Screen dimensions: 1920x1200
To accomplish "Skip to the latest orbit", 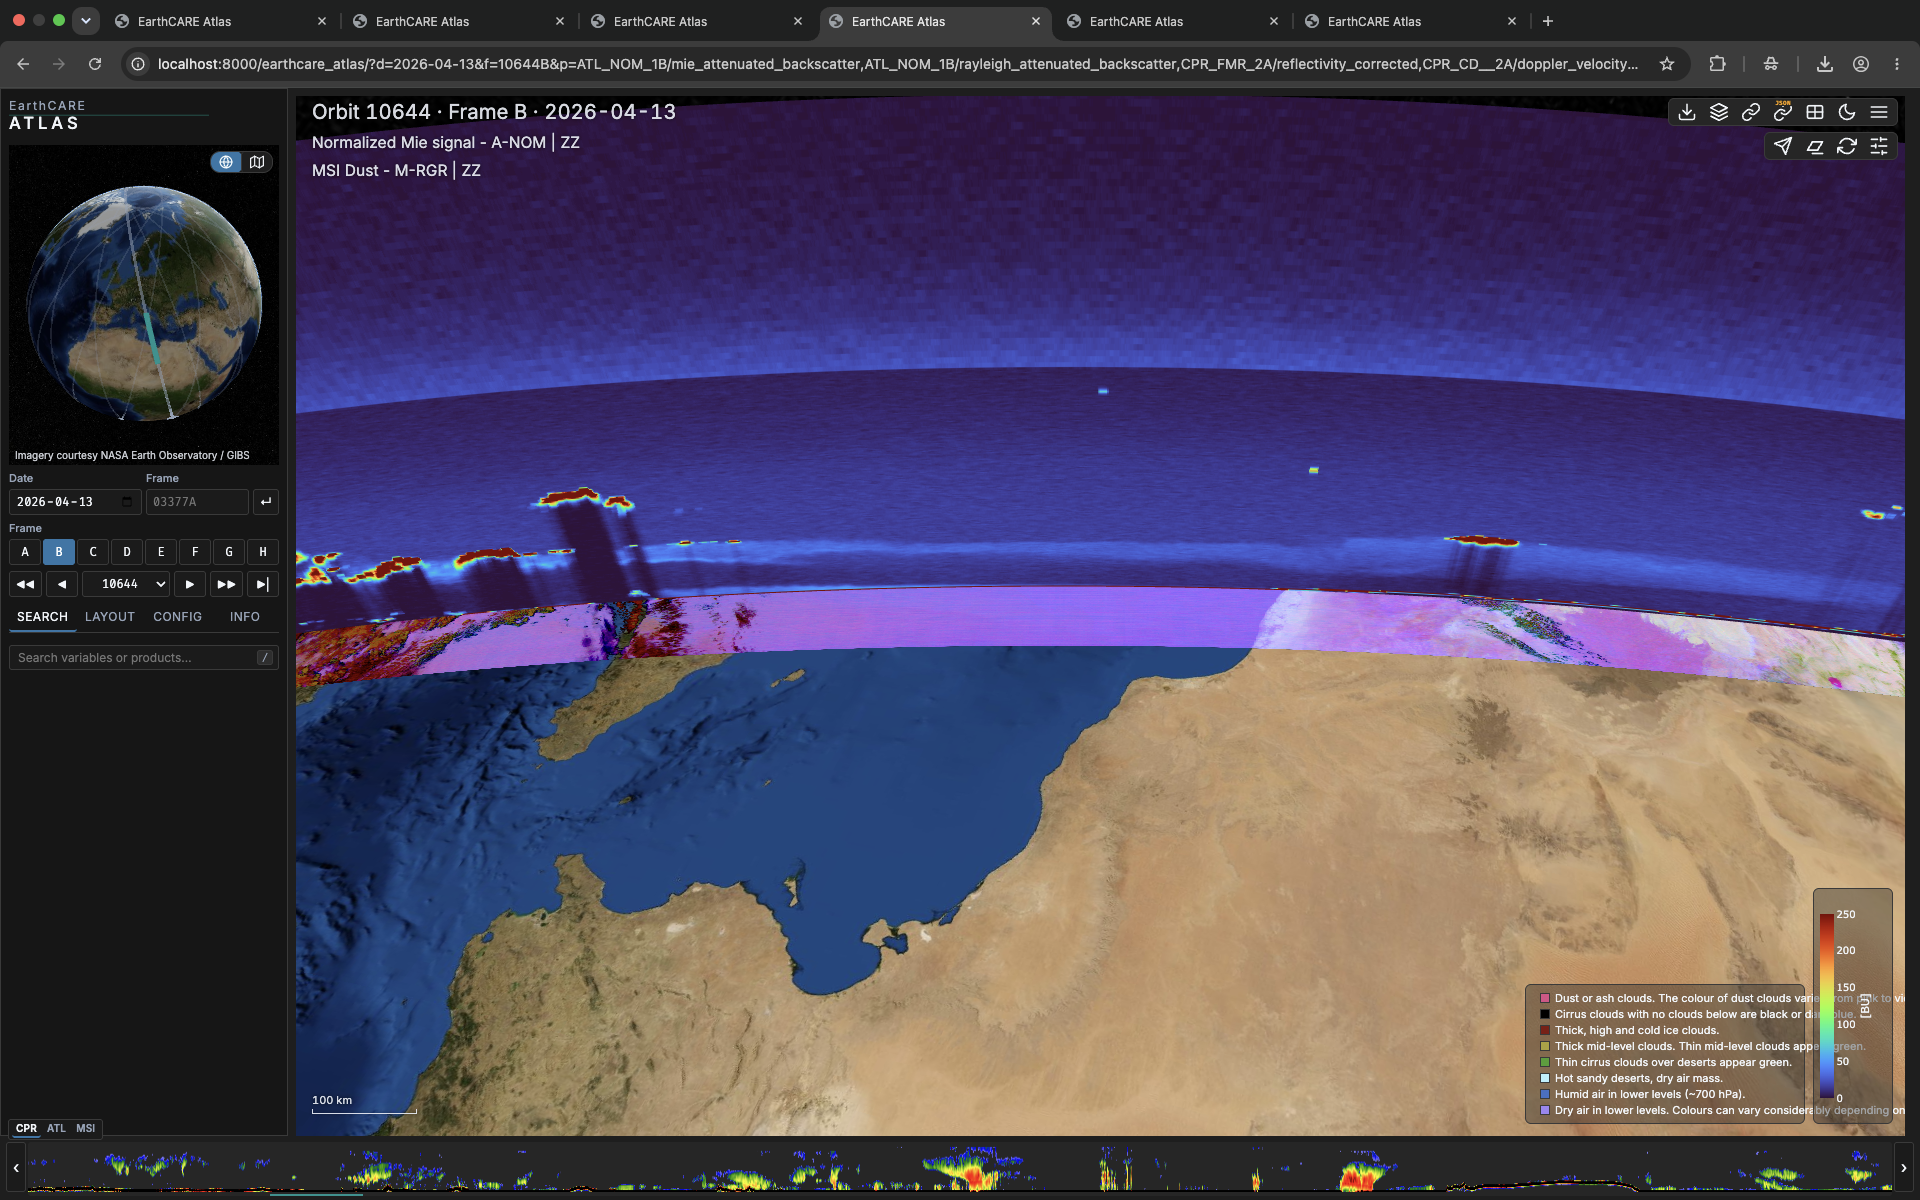I will pyautogui.click(x=263, y=584).
